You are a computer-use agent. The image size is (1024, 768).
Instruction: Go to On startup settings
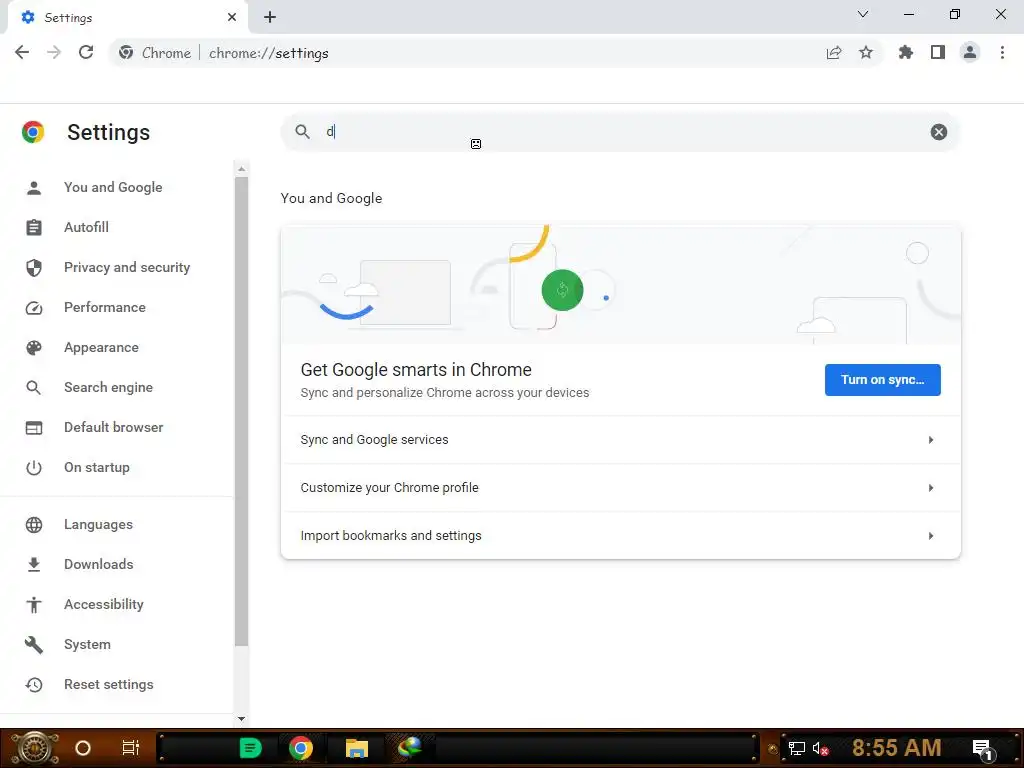click(x=97, y=468)
